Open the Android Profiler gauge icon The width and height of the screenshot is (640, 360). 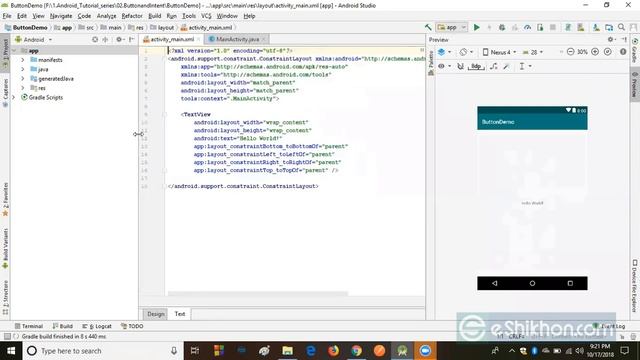click(527, 27)
